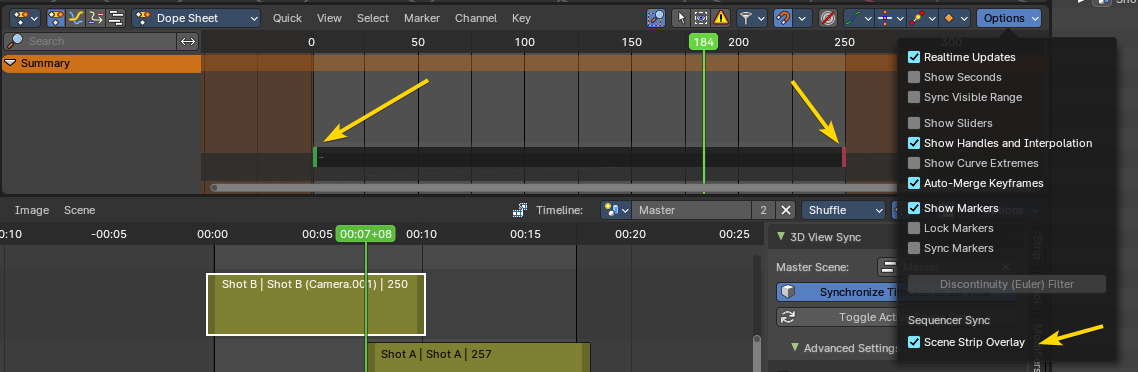
Task: Toggle the zoom-region magnifier icon in the Dope Sheet header
Action: pyautogui.click(x=655, y=17)
